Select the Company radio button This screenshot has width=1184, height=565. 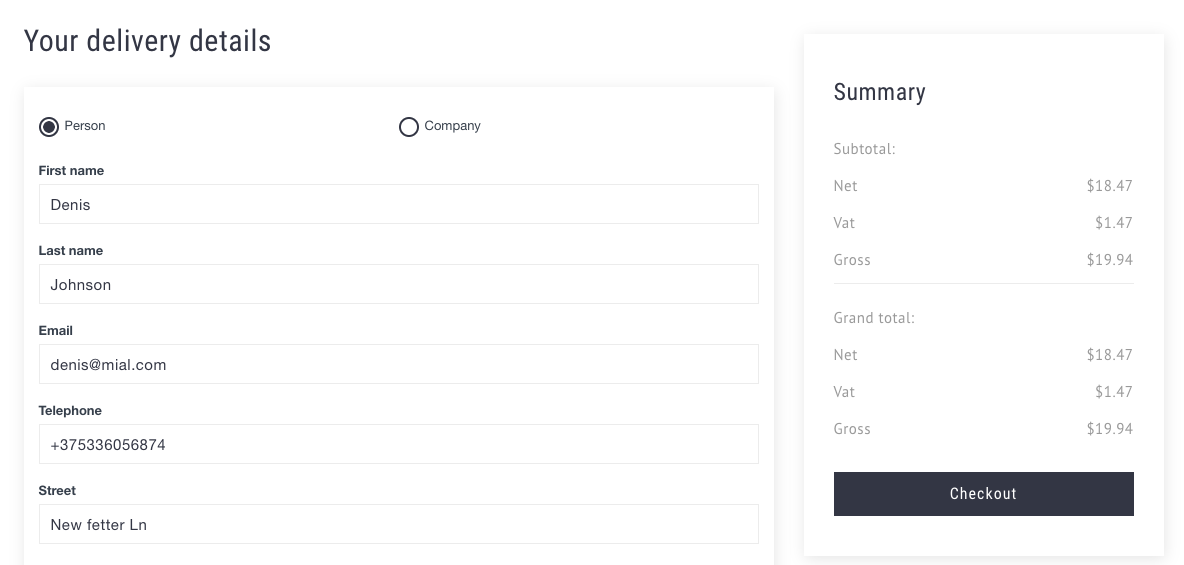tap(409, 127)
